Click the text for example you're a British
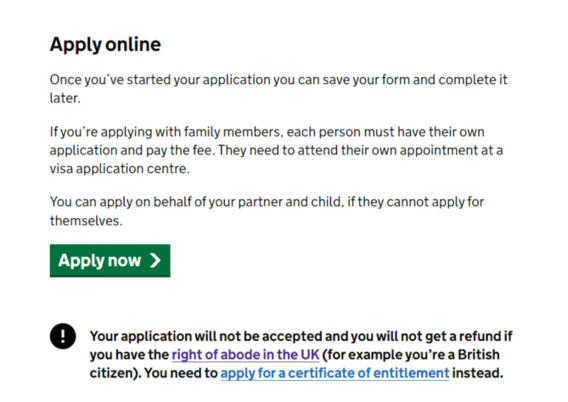This screenshot has height=402, width=568. (411, 355)
